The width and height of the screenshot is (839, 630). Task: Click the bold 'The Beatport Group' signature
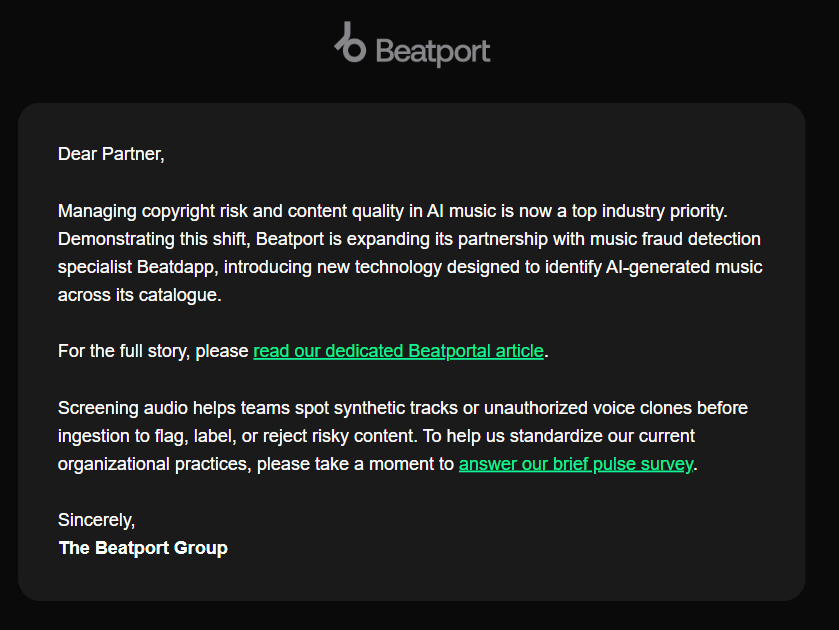143,548
